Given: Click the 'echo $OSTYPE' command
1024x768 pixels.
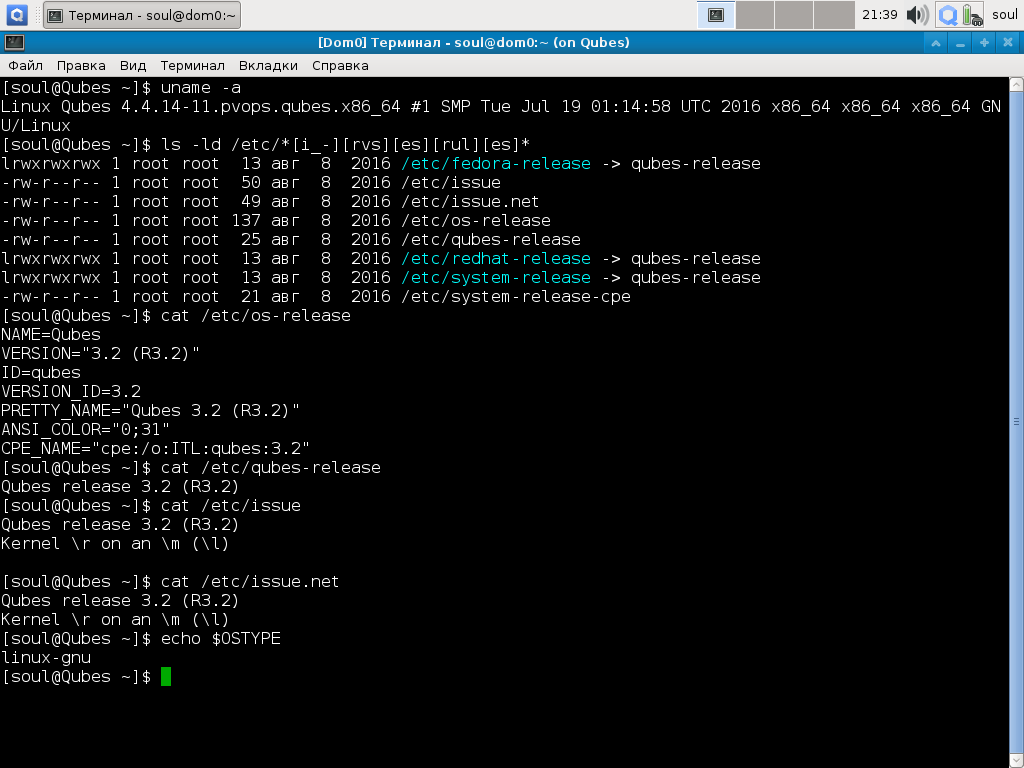Looking at the screenshot, I should pyautogui.click(x=221, y=638).
